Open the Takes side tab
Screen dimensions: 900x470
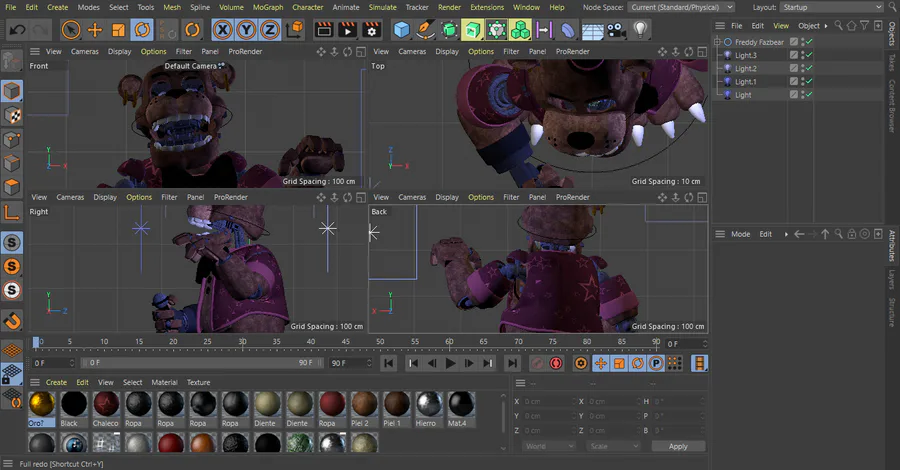(891, 63)
